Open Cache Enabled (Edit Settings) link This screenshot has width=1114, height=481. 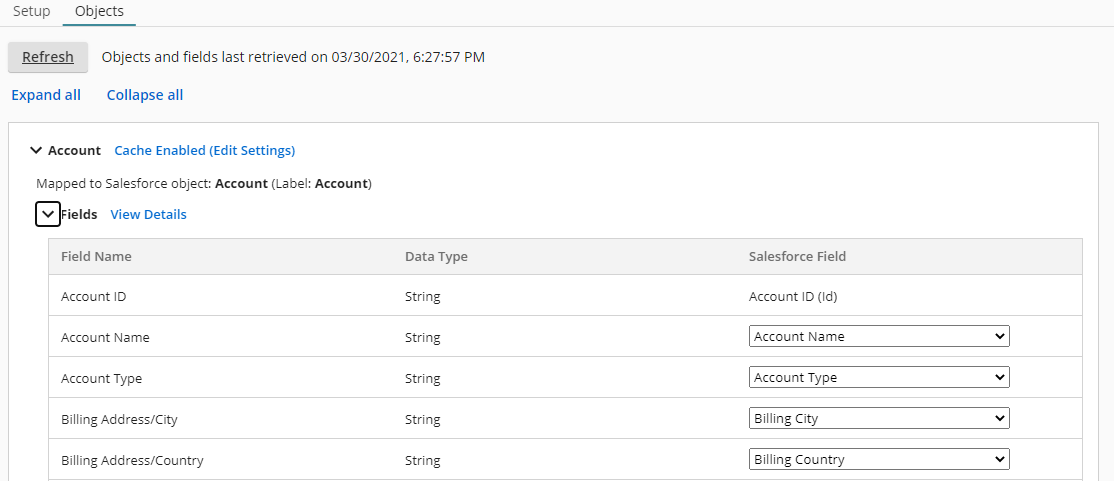(x=205, y=151)
